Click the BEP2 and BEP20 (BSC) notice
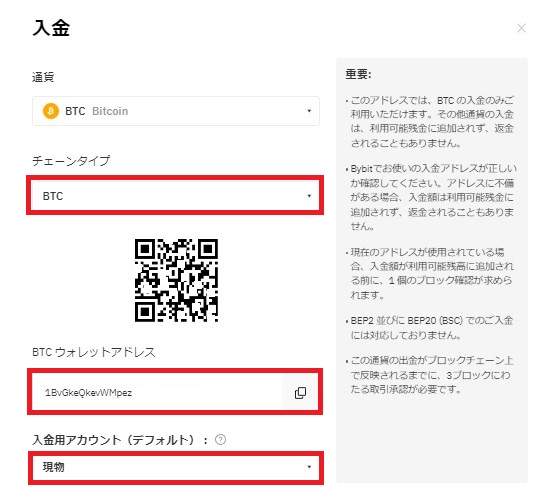 pos(430,327)
